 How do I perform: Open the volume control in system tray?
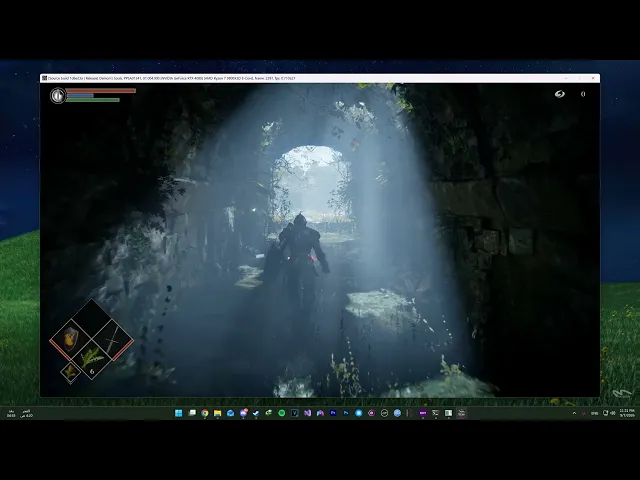(x=613, y=413)
